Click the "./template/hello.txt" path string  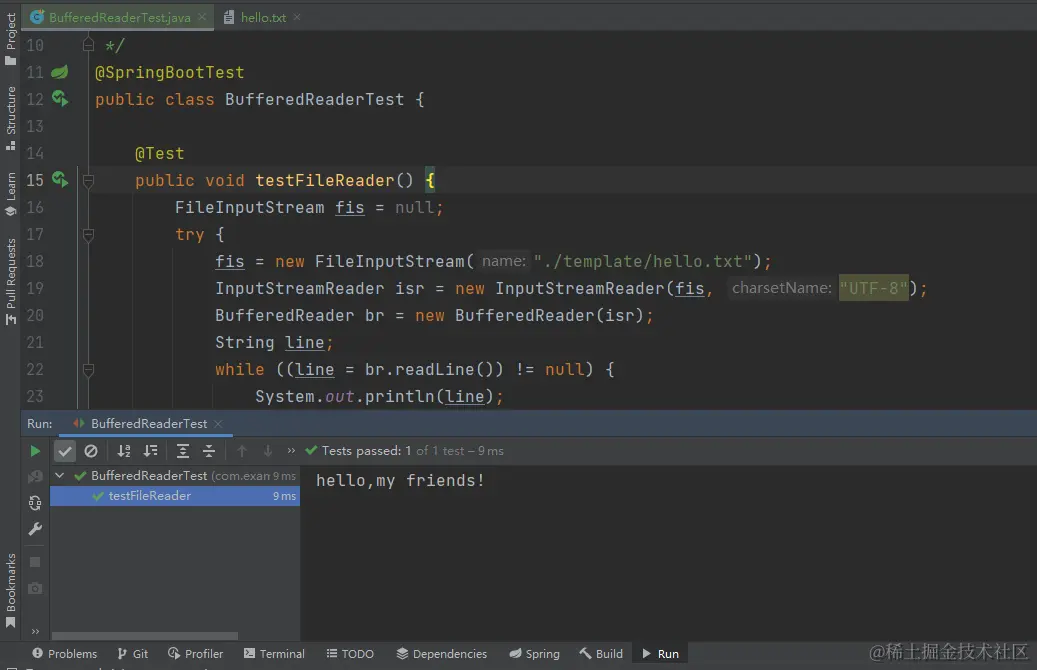pyautogui.click(x=643, y=261)
